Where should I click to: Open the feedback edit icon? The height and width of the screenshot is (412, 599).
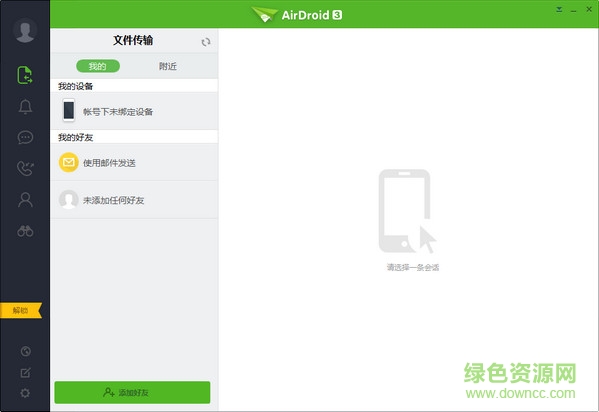click(x=26, y=372)
